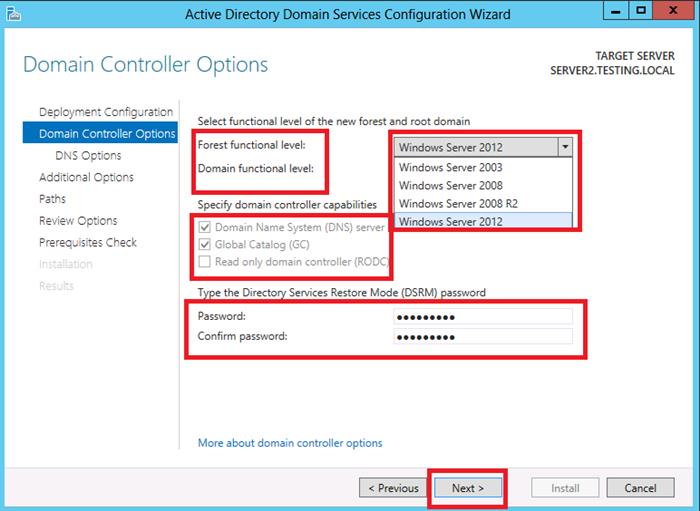Click the Domain Controller Options heading
Screen dimensions: 700x511
pos(146,64)
